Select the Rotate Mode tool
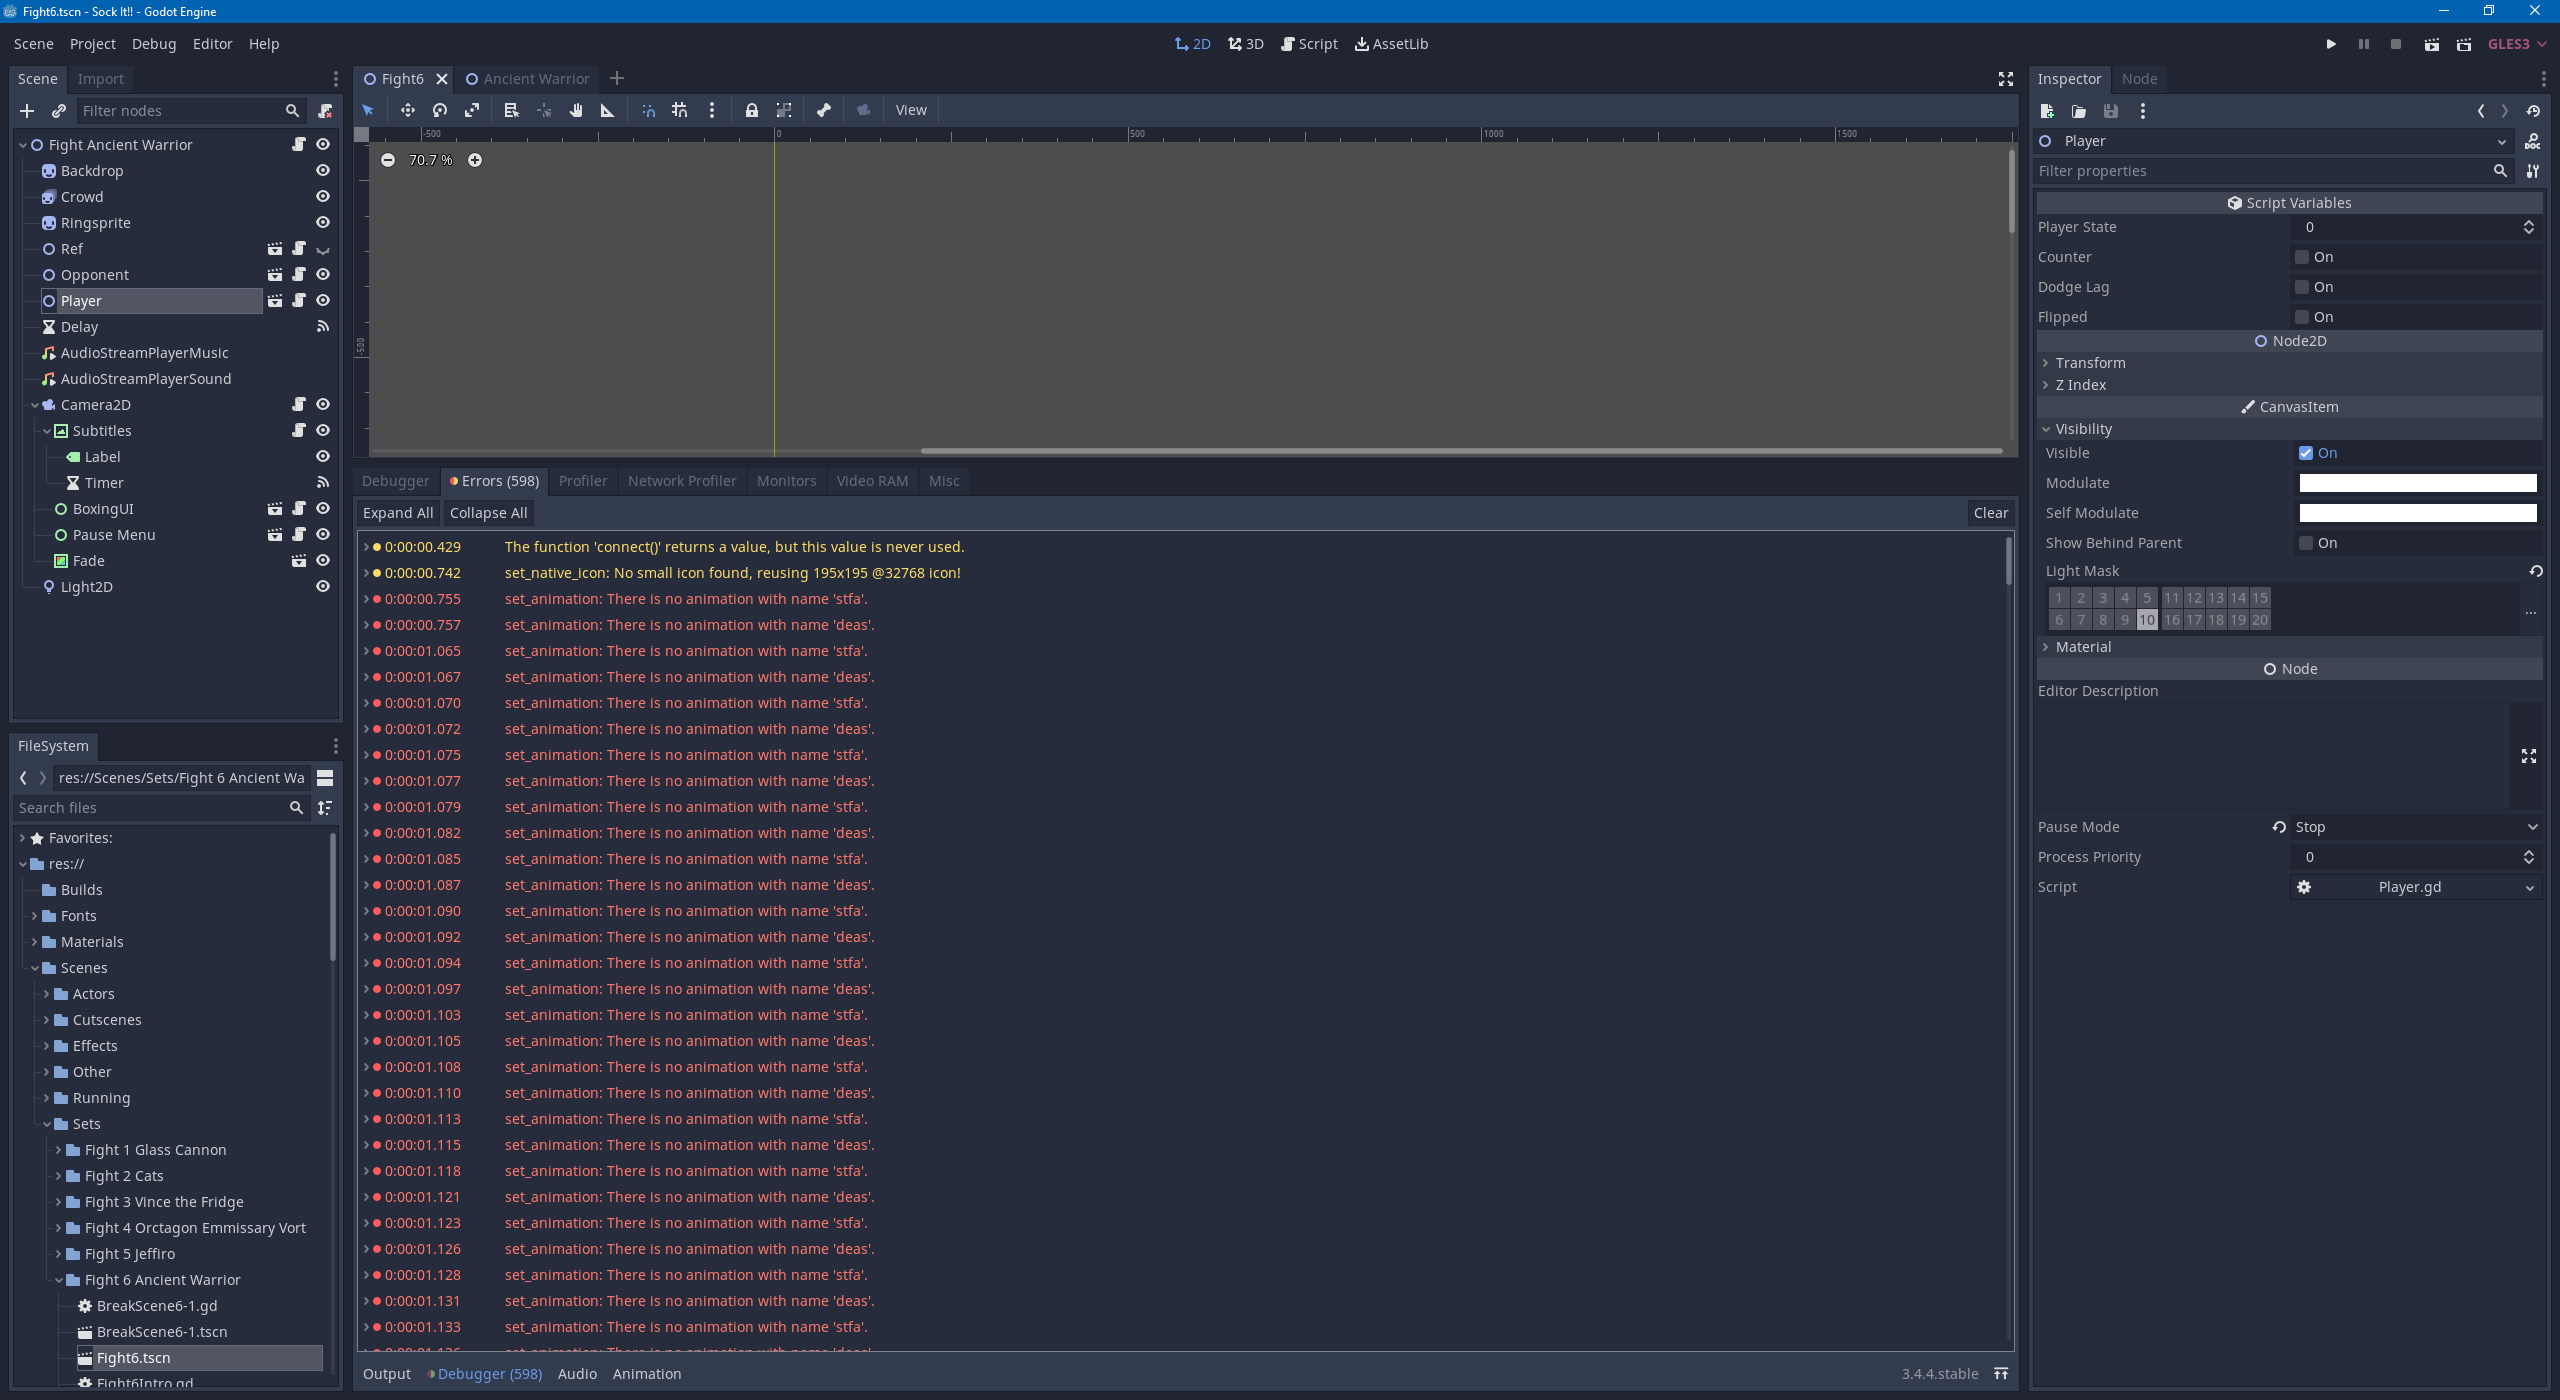 coord(438,110)
